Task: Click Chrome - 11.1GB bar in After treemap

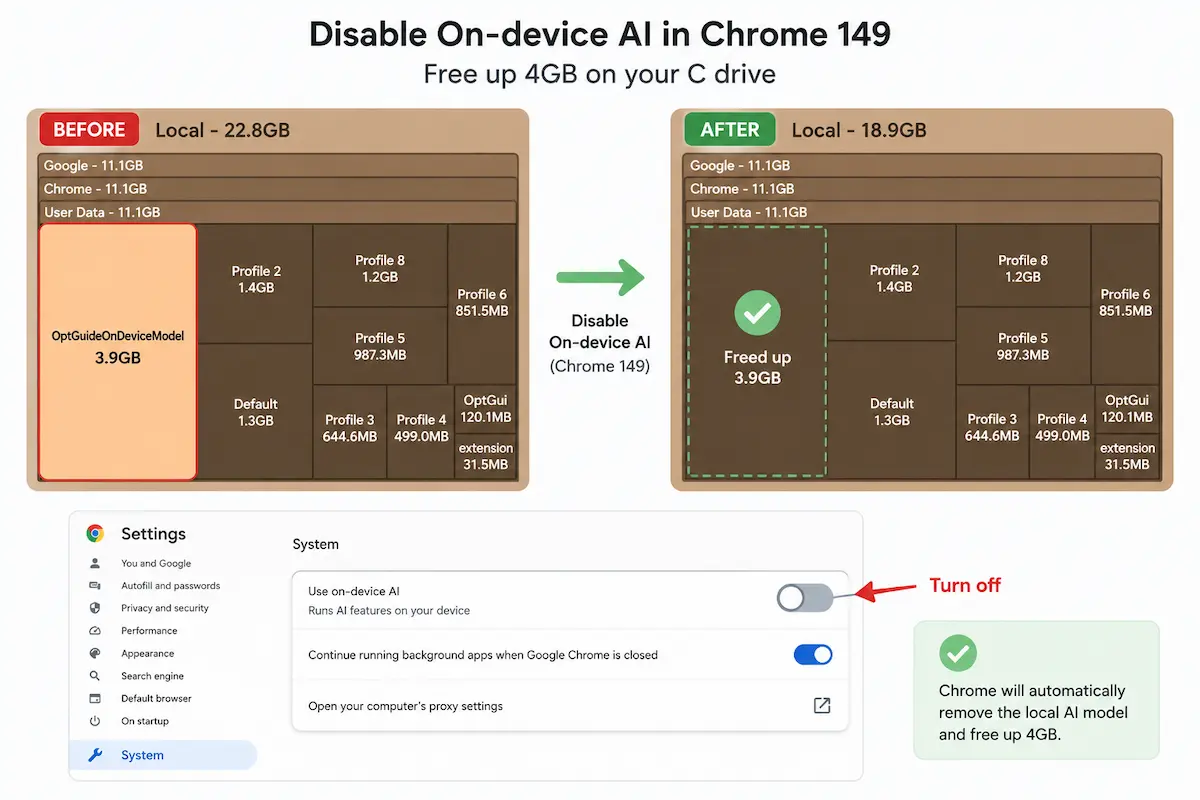Action: point(924,189)
